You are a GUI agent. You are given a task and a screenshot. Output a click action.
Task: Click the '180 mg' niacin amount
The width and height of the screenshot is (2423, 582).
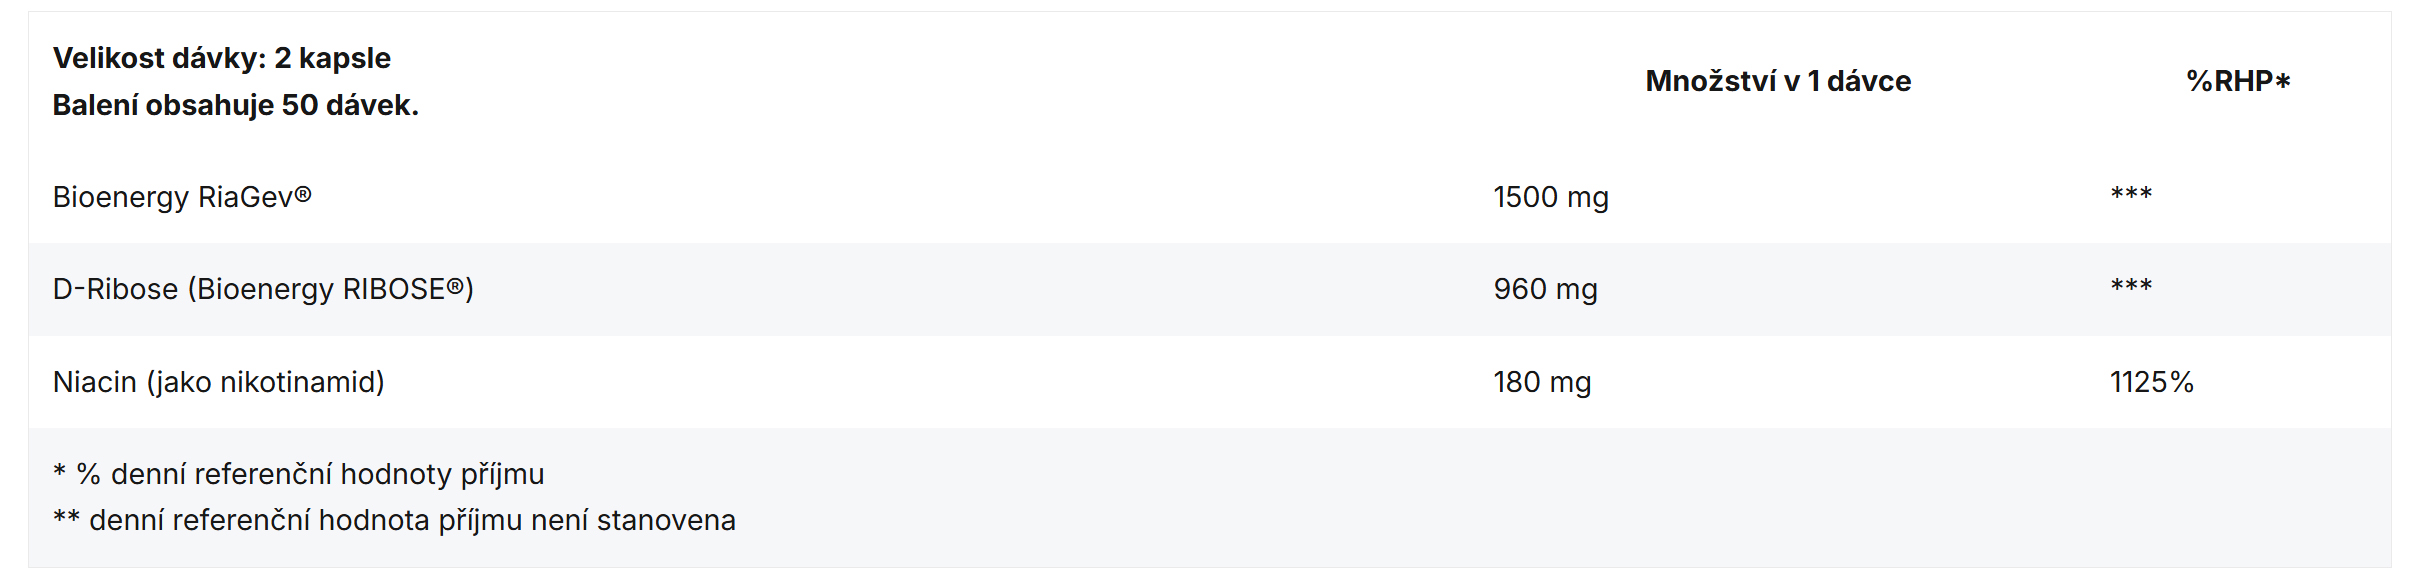[1542, 382]
